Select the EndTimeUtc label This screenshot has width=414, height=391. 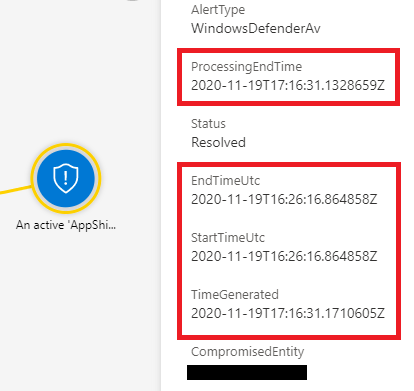click(x=225, y=181)
